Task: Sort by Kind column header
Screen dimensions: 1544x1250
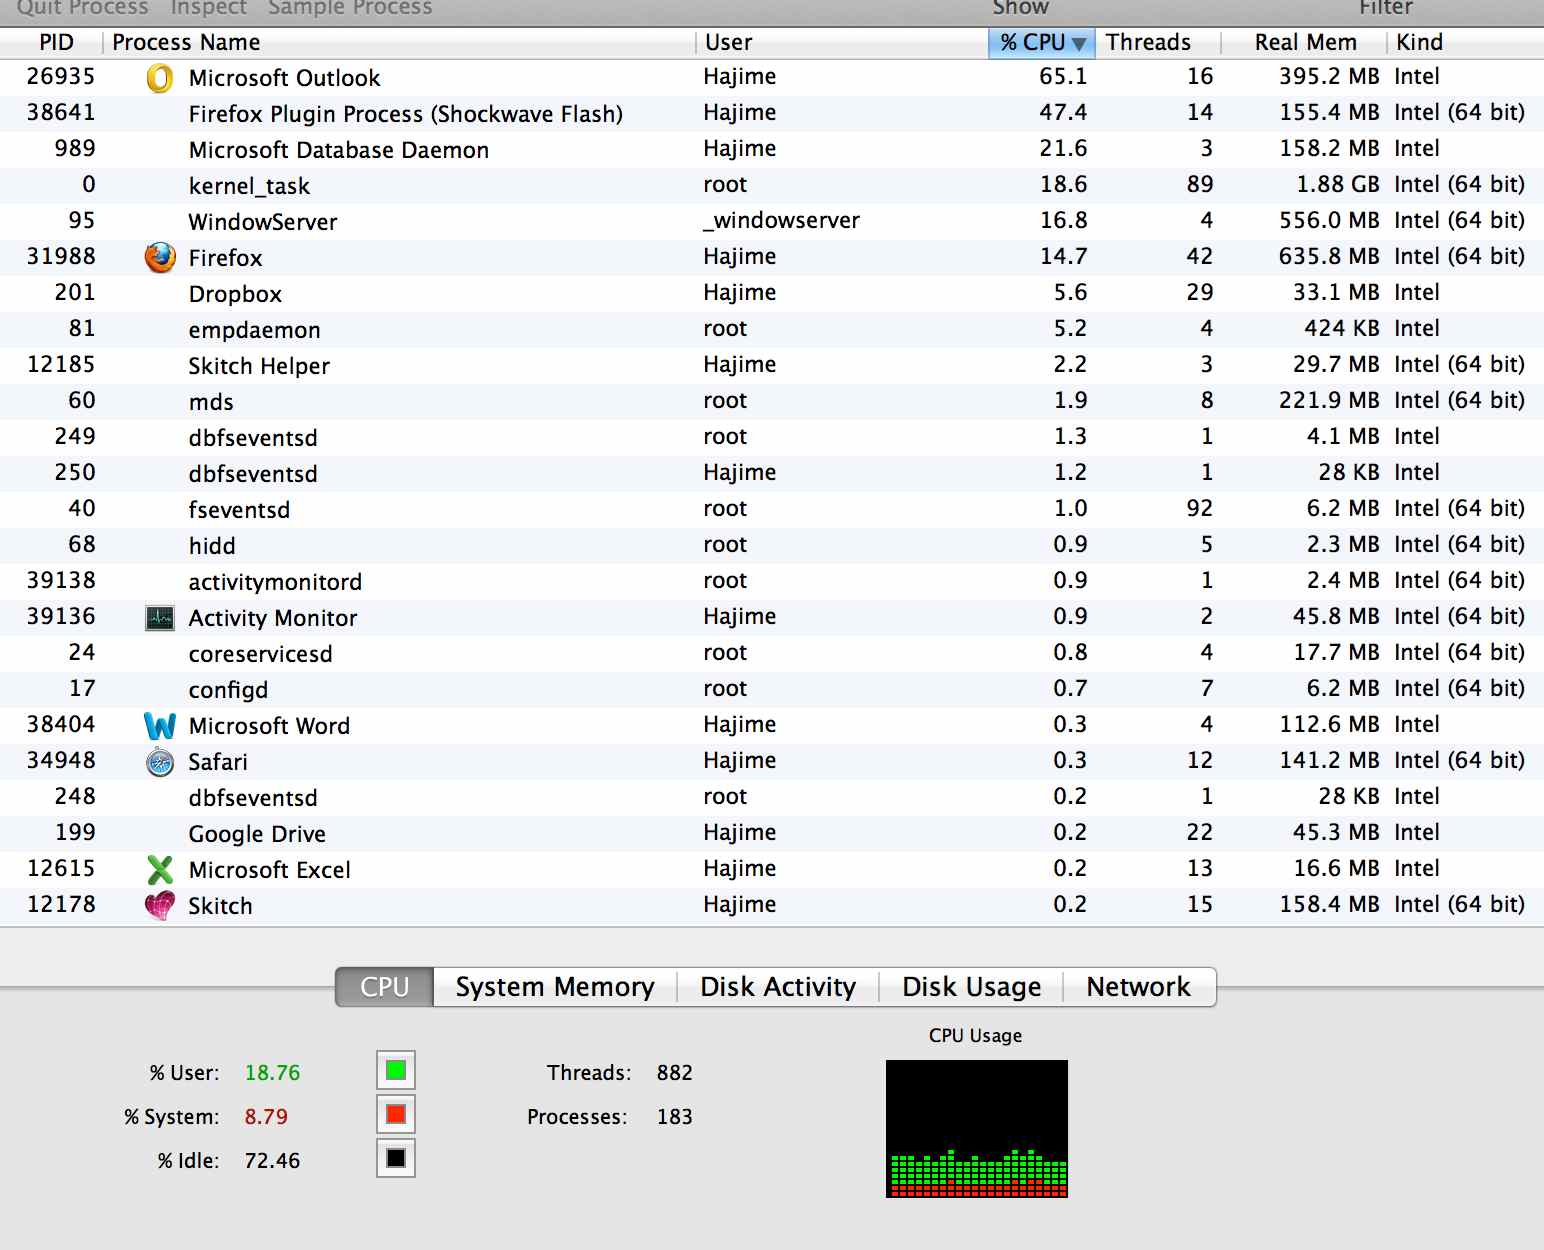Action: [x=1466, y=43]
